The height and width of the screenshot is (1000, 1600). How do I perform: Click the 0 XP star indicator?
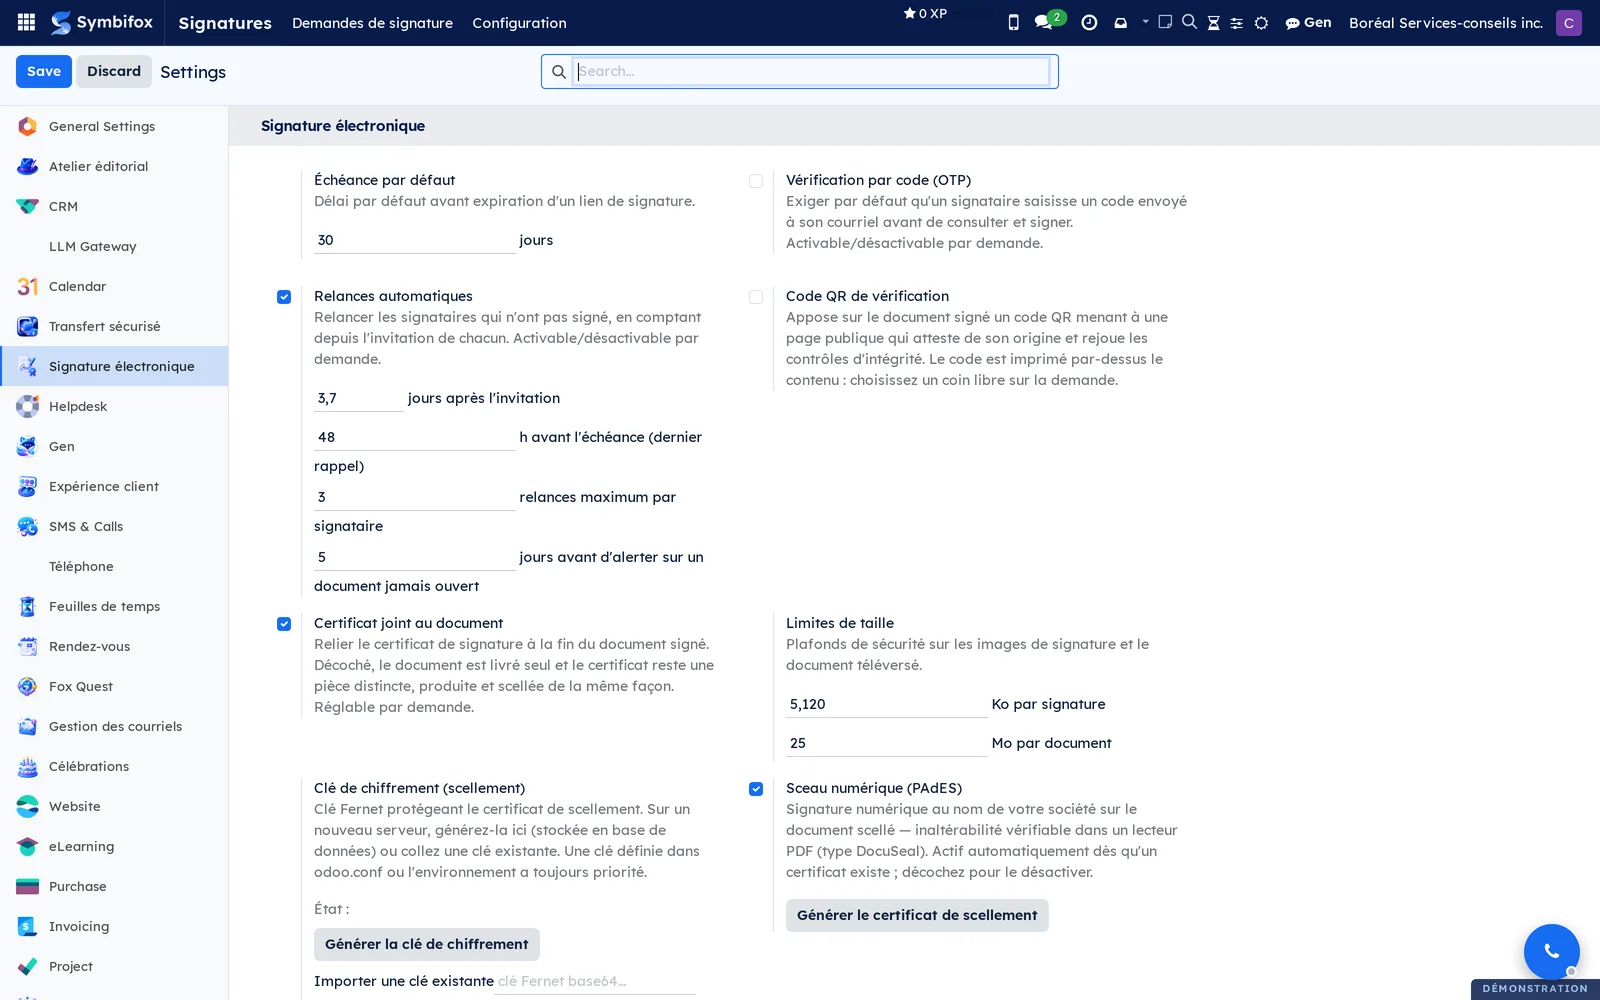[x=925, y=13]
